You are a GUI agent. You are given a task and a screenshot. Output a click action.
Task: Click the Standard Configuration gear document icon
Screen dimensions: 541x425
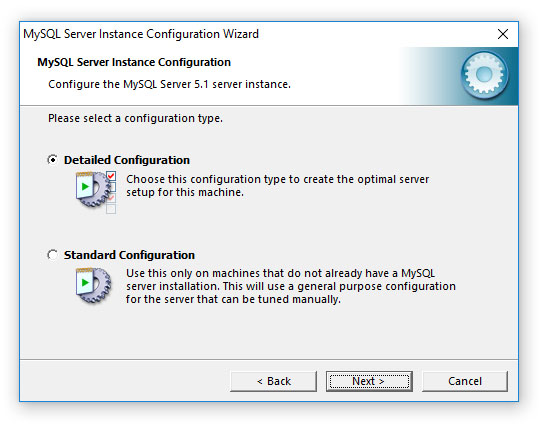coord(94,286)
